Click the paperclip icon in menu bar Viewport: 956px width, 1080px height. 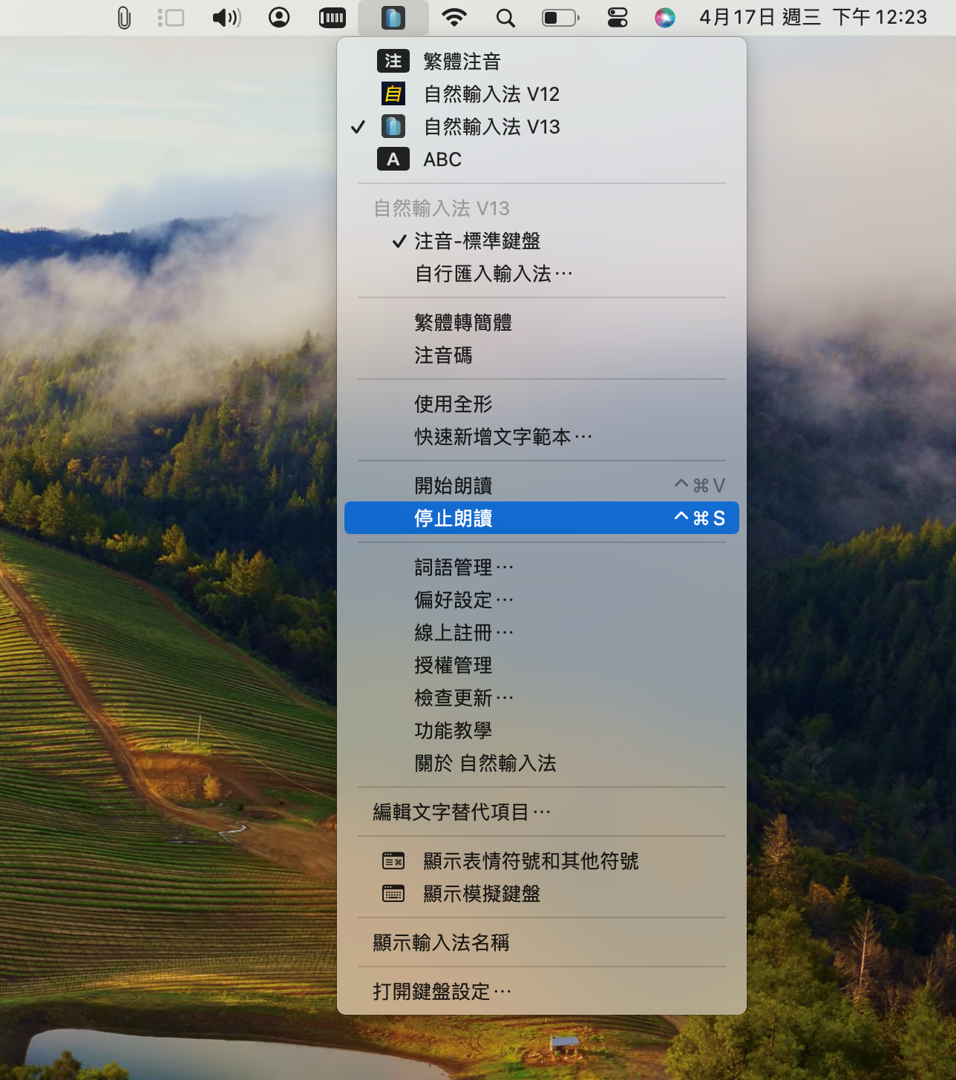123,18
